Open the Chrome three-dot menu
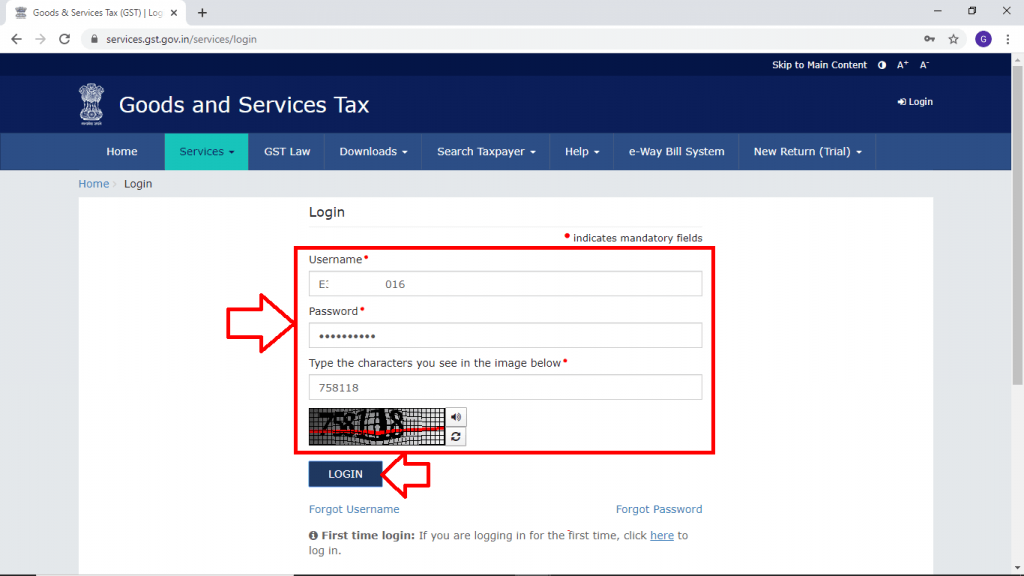Screen dimensions: 1024x576 coord(1008,39)
